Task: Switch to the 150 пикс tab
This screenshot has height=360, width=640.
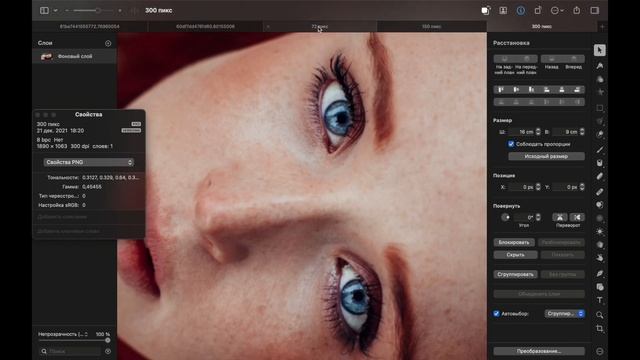Action: (431, 27)
